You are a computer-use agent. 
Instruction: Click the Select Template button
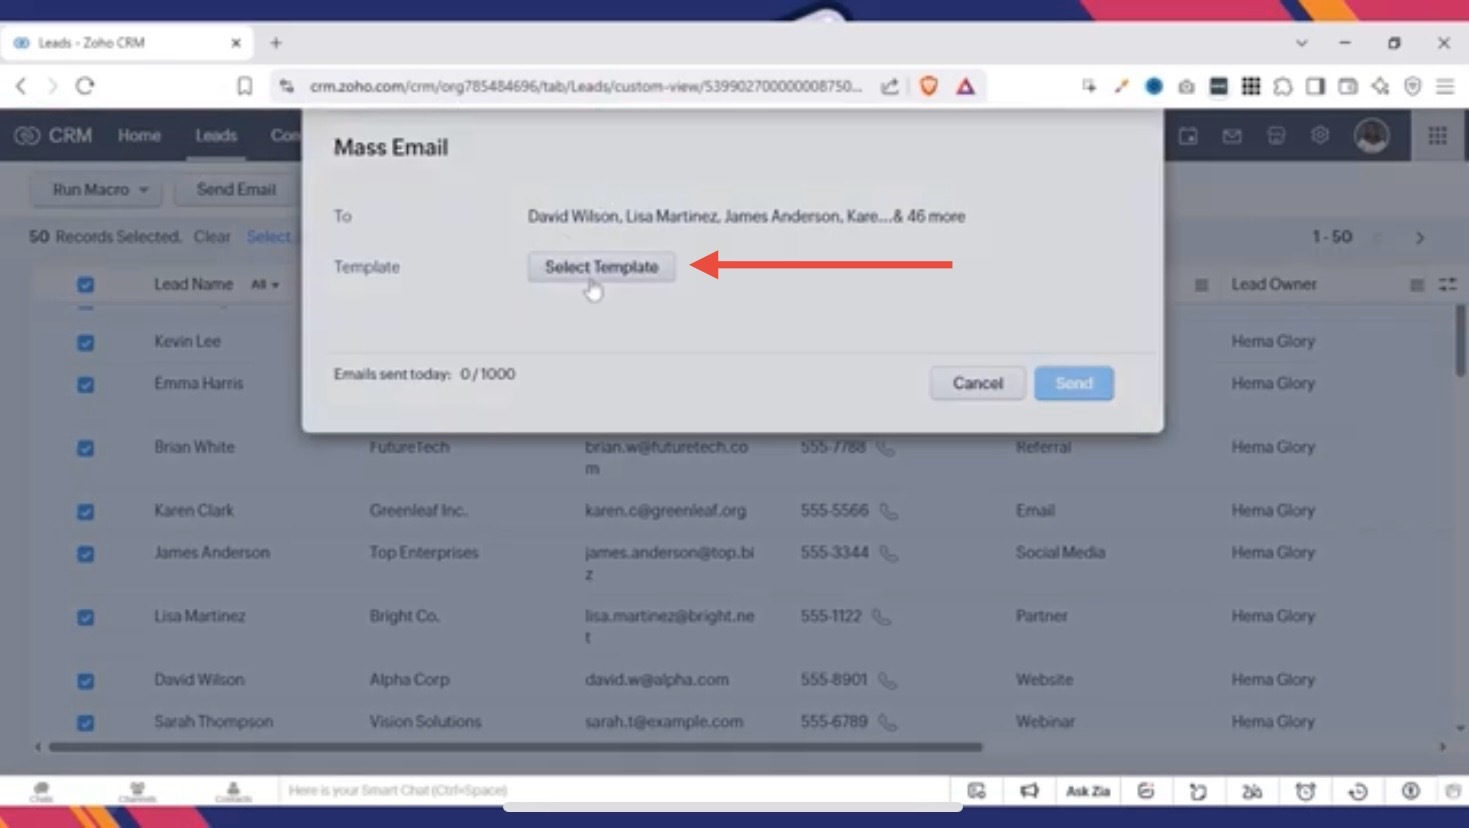(601, 267)
